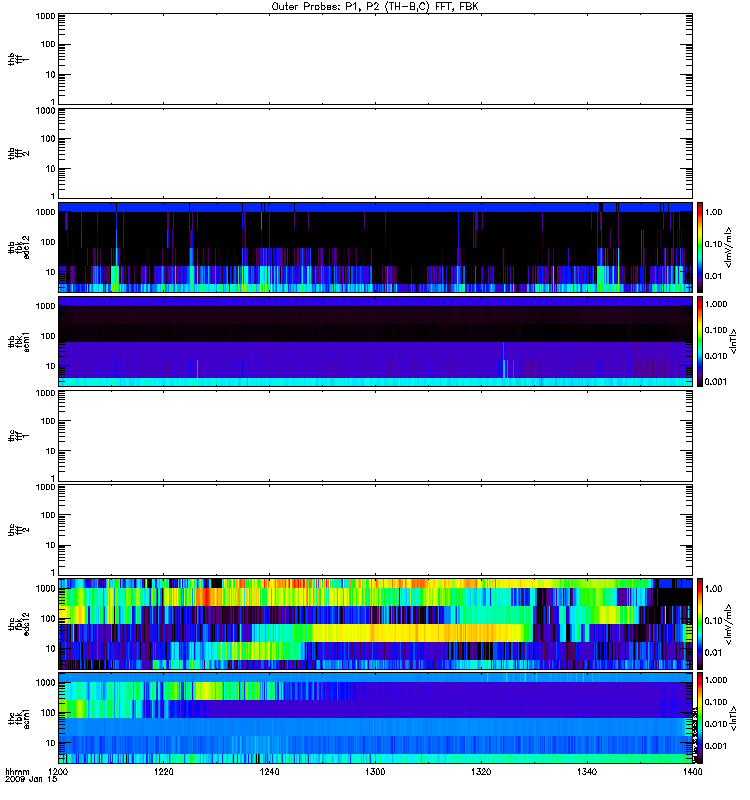
Task: Click the empty thb fff 2 plot panel
Action: 375,153
